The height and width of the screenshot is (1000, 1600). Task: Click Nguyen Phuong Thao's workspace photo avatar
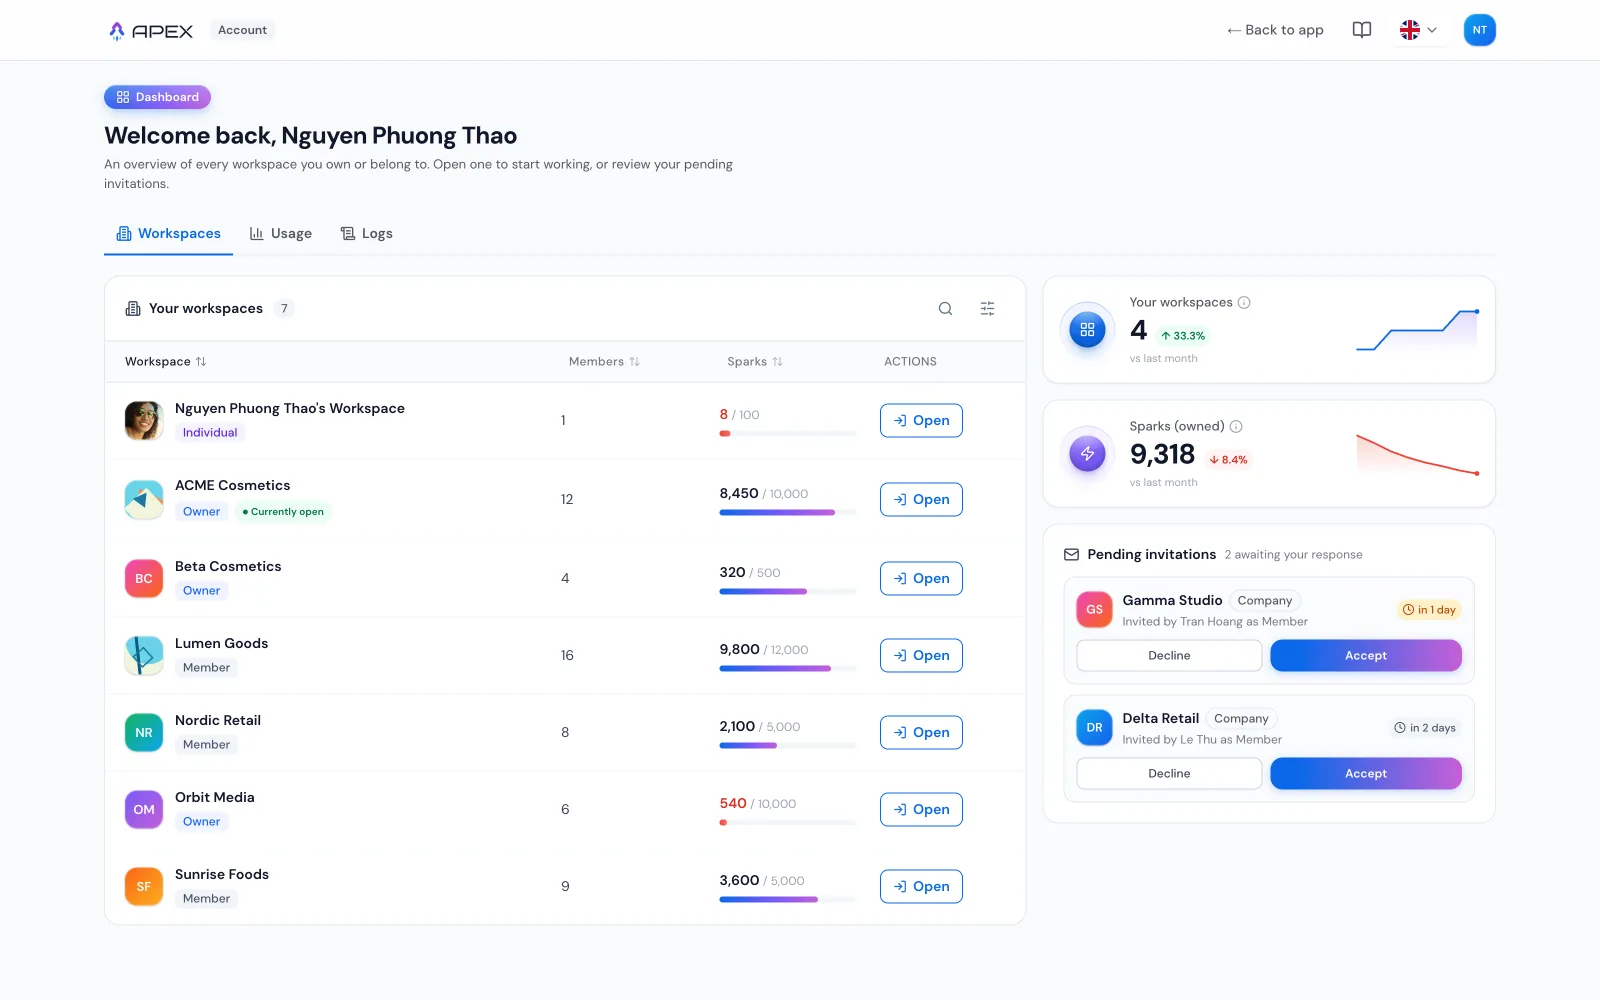[x=144, y=421]
